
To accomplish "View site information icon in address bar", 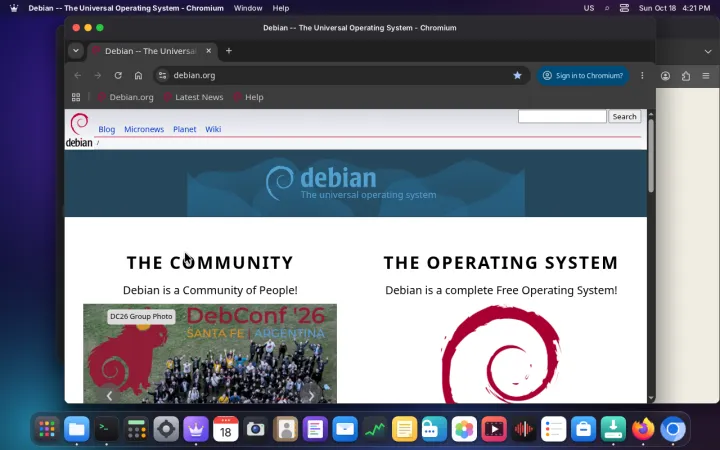I will click(163, 75).
